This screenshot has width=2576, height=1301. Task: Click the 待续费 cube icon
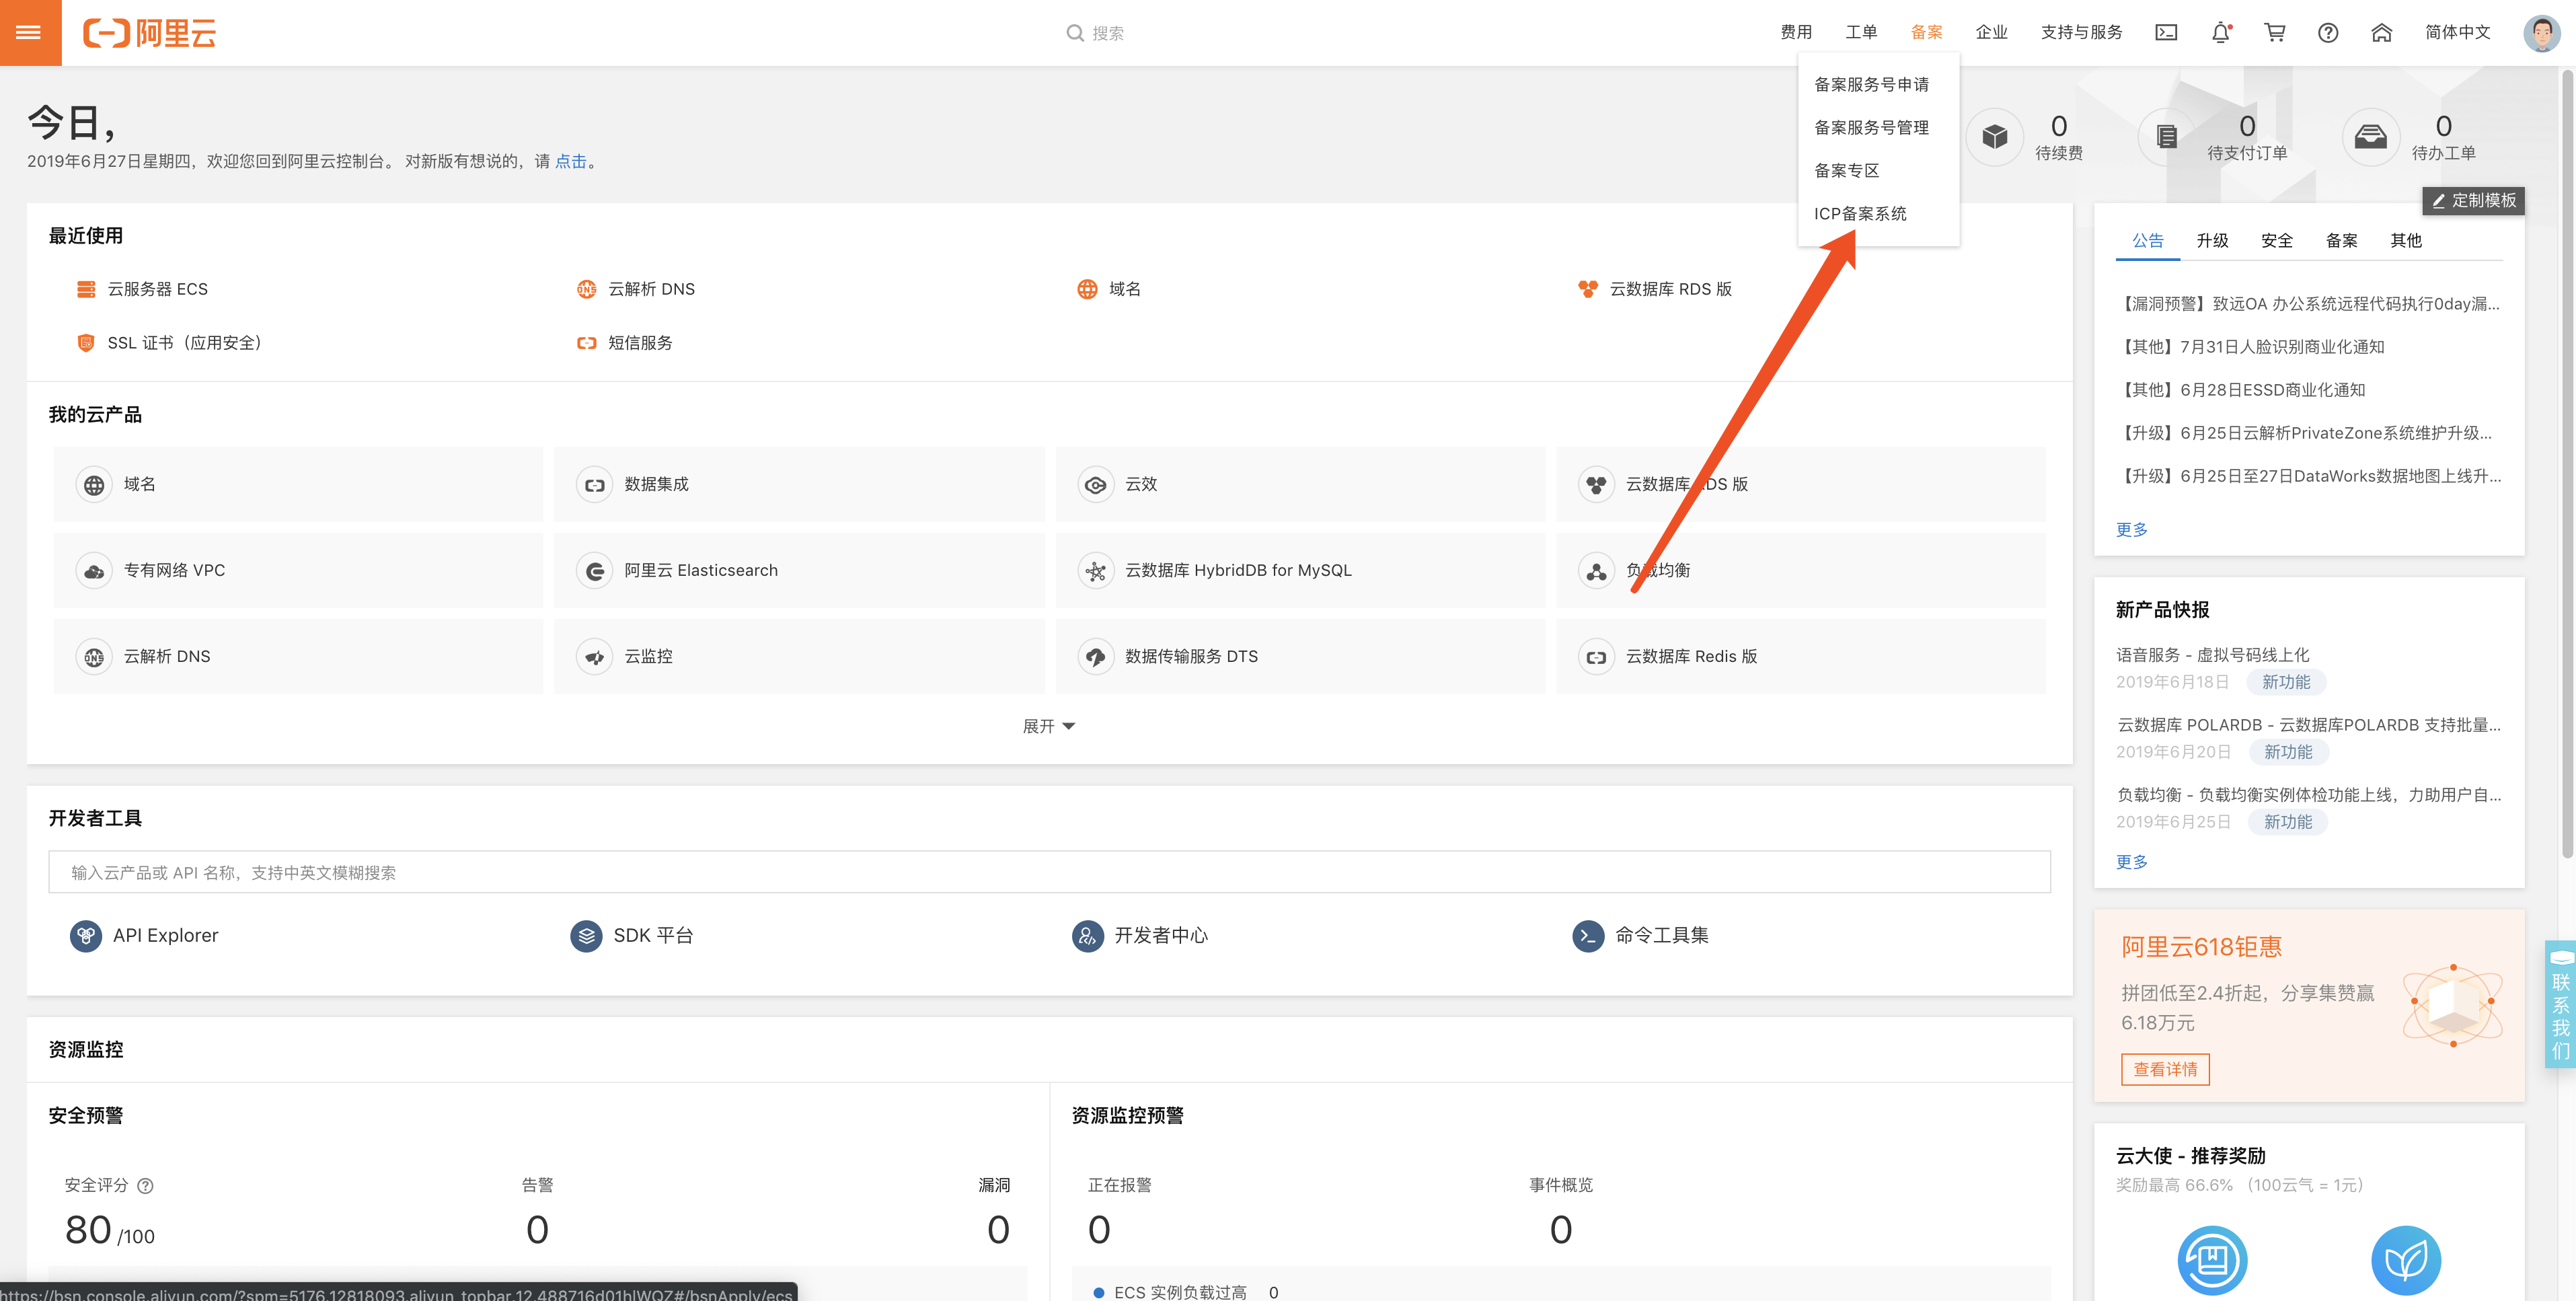pyautogui.click(x=1995, y=137)
